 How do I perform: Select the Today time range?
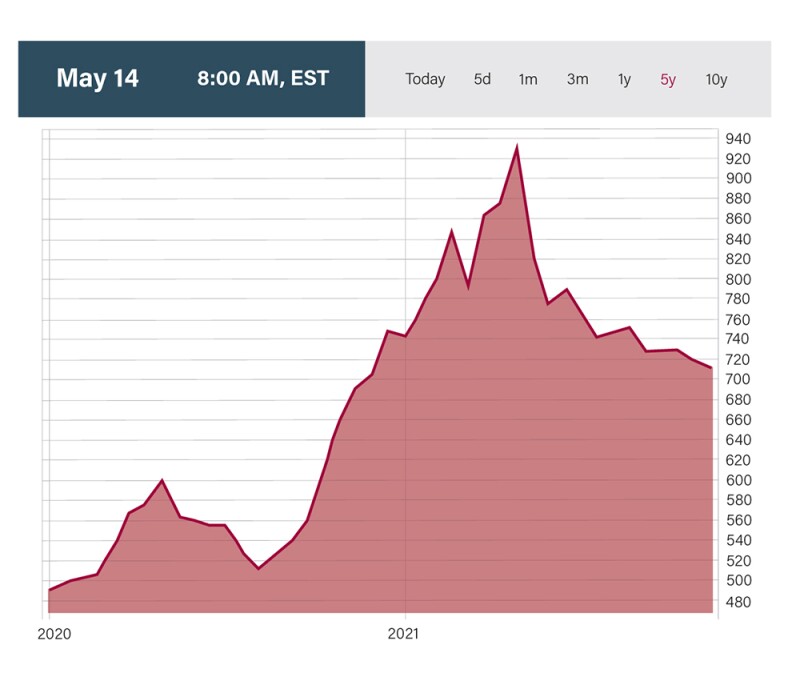pyautogui.click(x=425, y=80)
